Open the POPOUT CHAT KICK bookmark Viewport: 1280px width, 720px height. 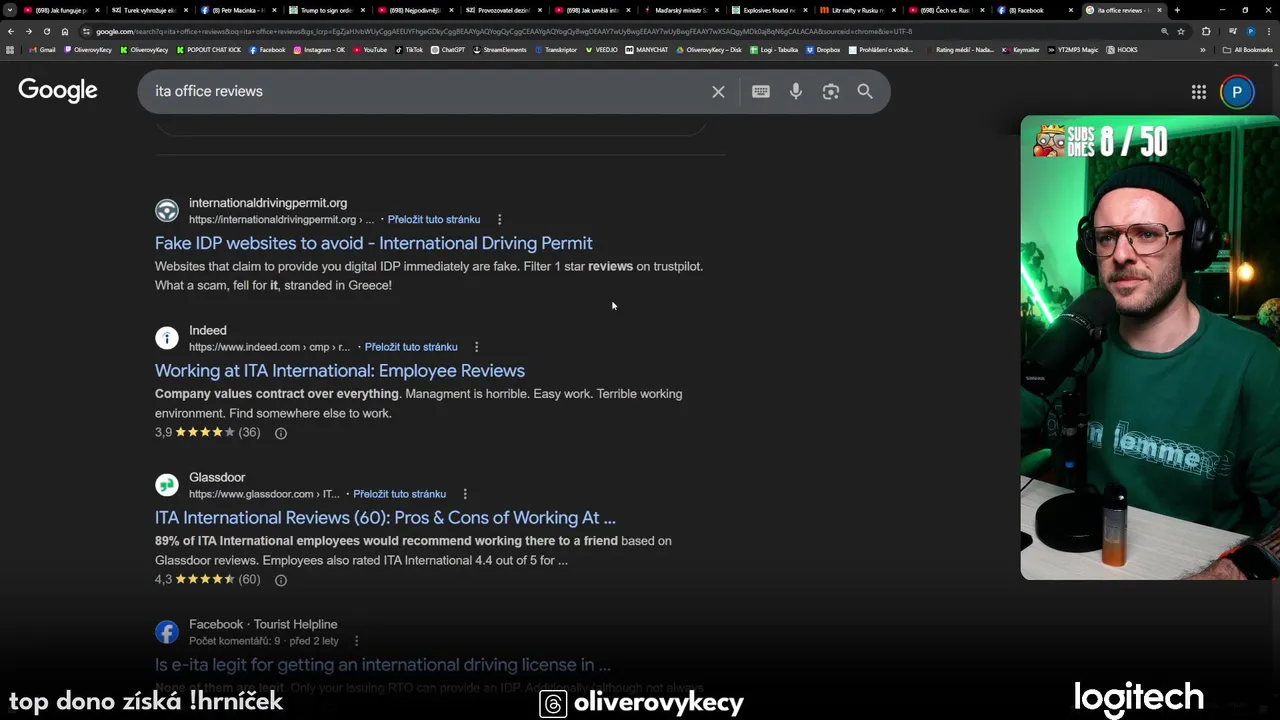[209, 50]
